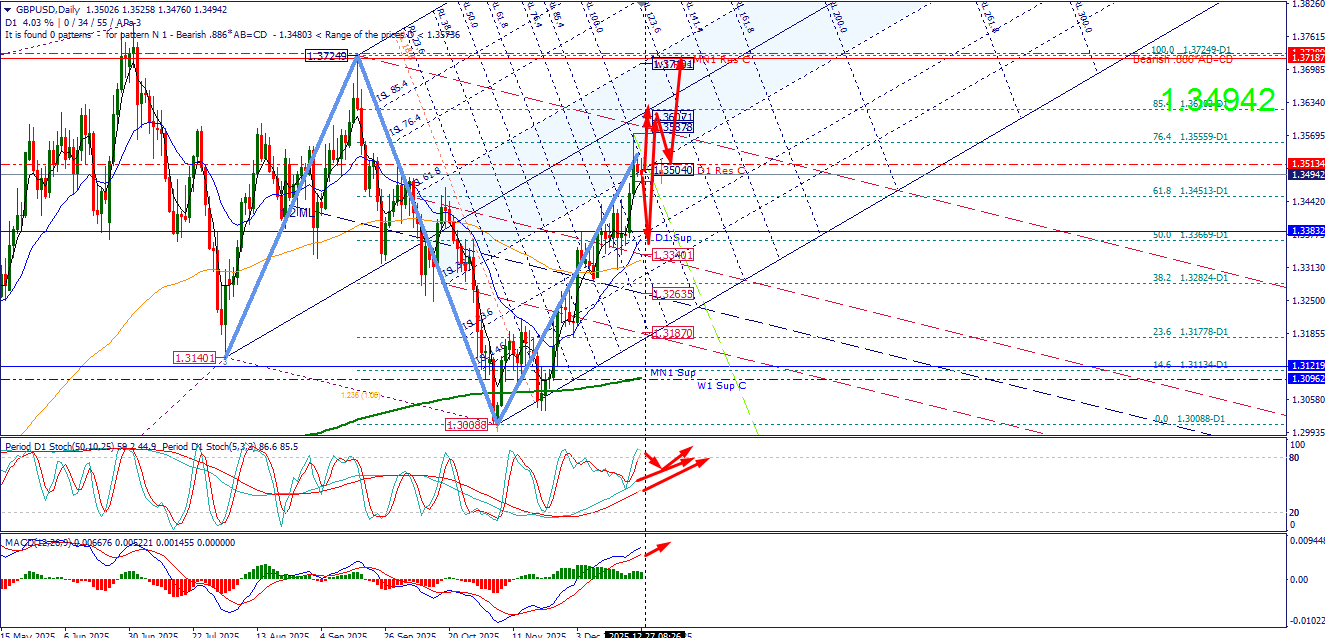The width and height of the screenshot is (1325, 638).
Task: Click the 'W1 Sup C' support label
Action: point(721,385)
